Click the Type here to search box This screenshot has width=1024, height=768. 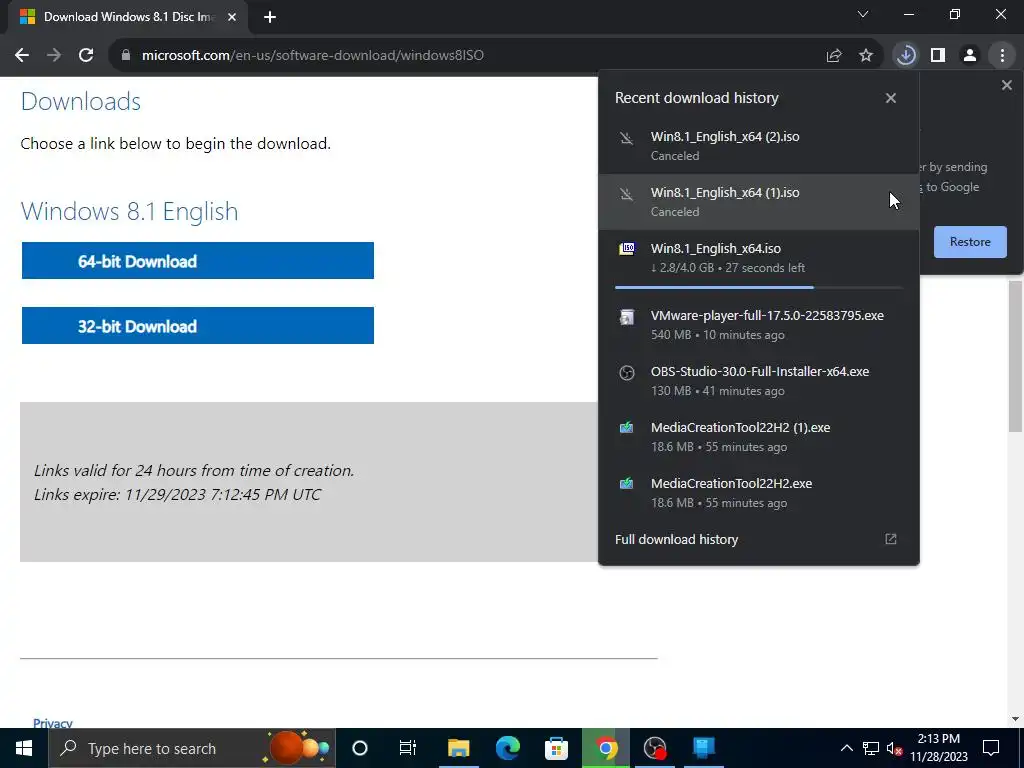[192, 748]
